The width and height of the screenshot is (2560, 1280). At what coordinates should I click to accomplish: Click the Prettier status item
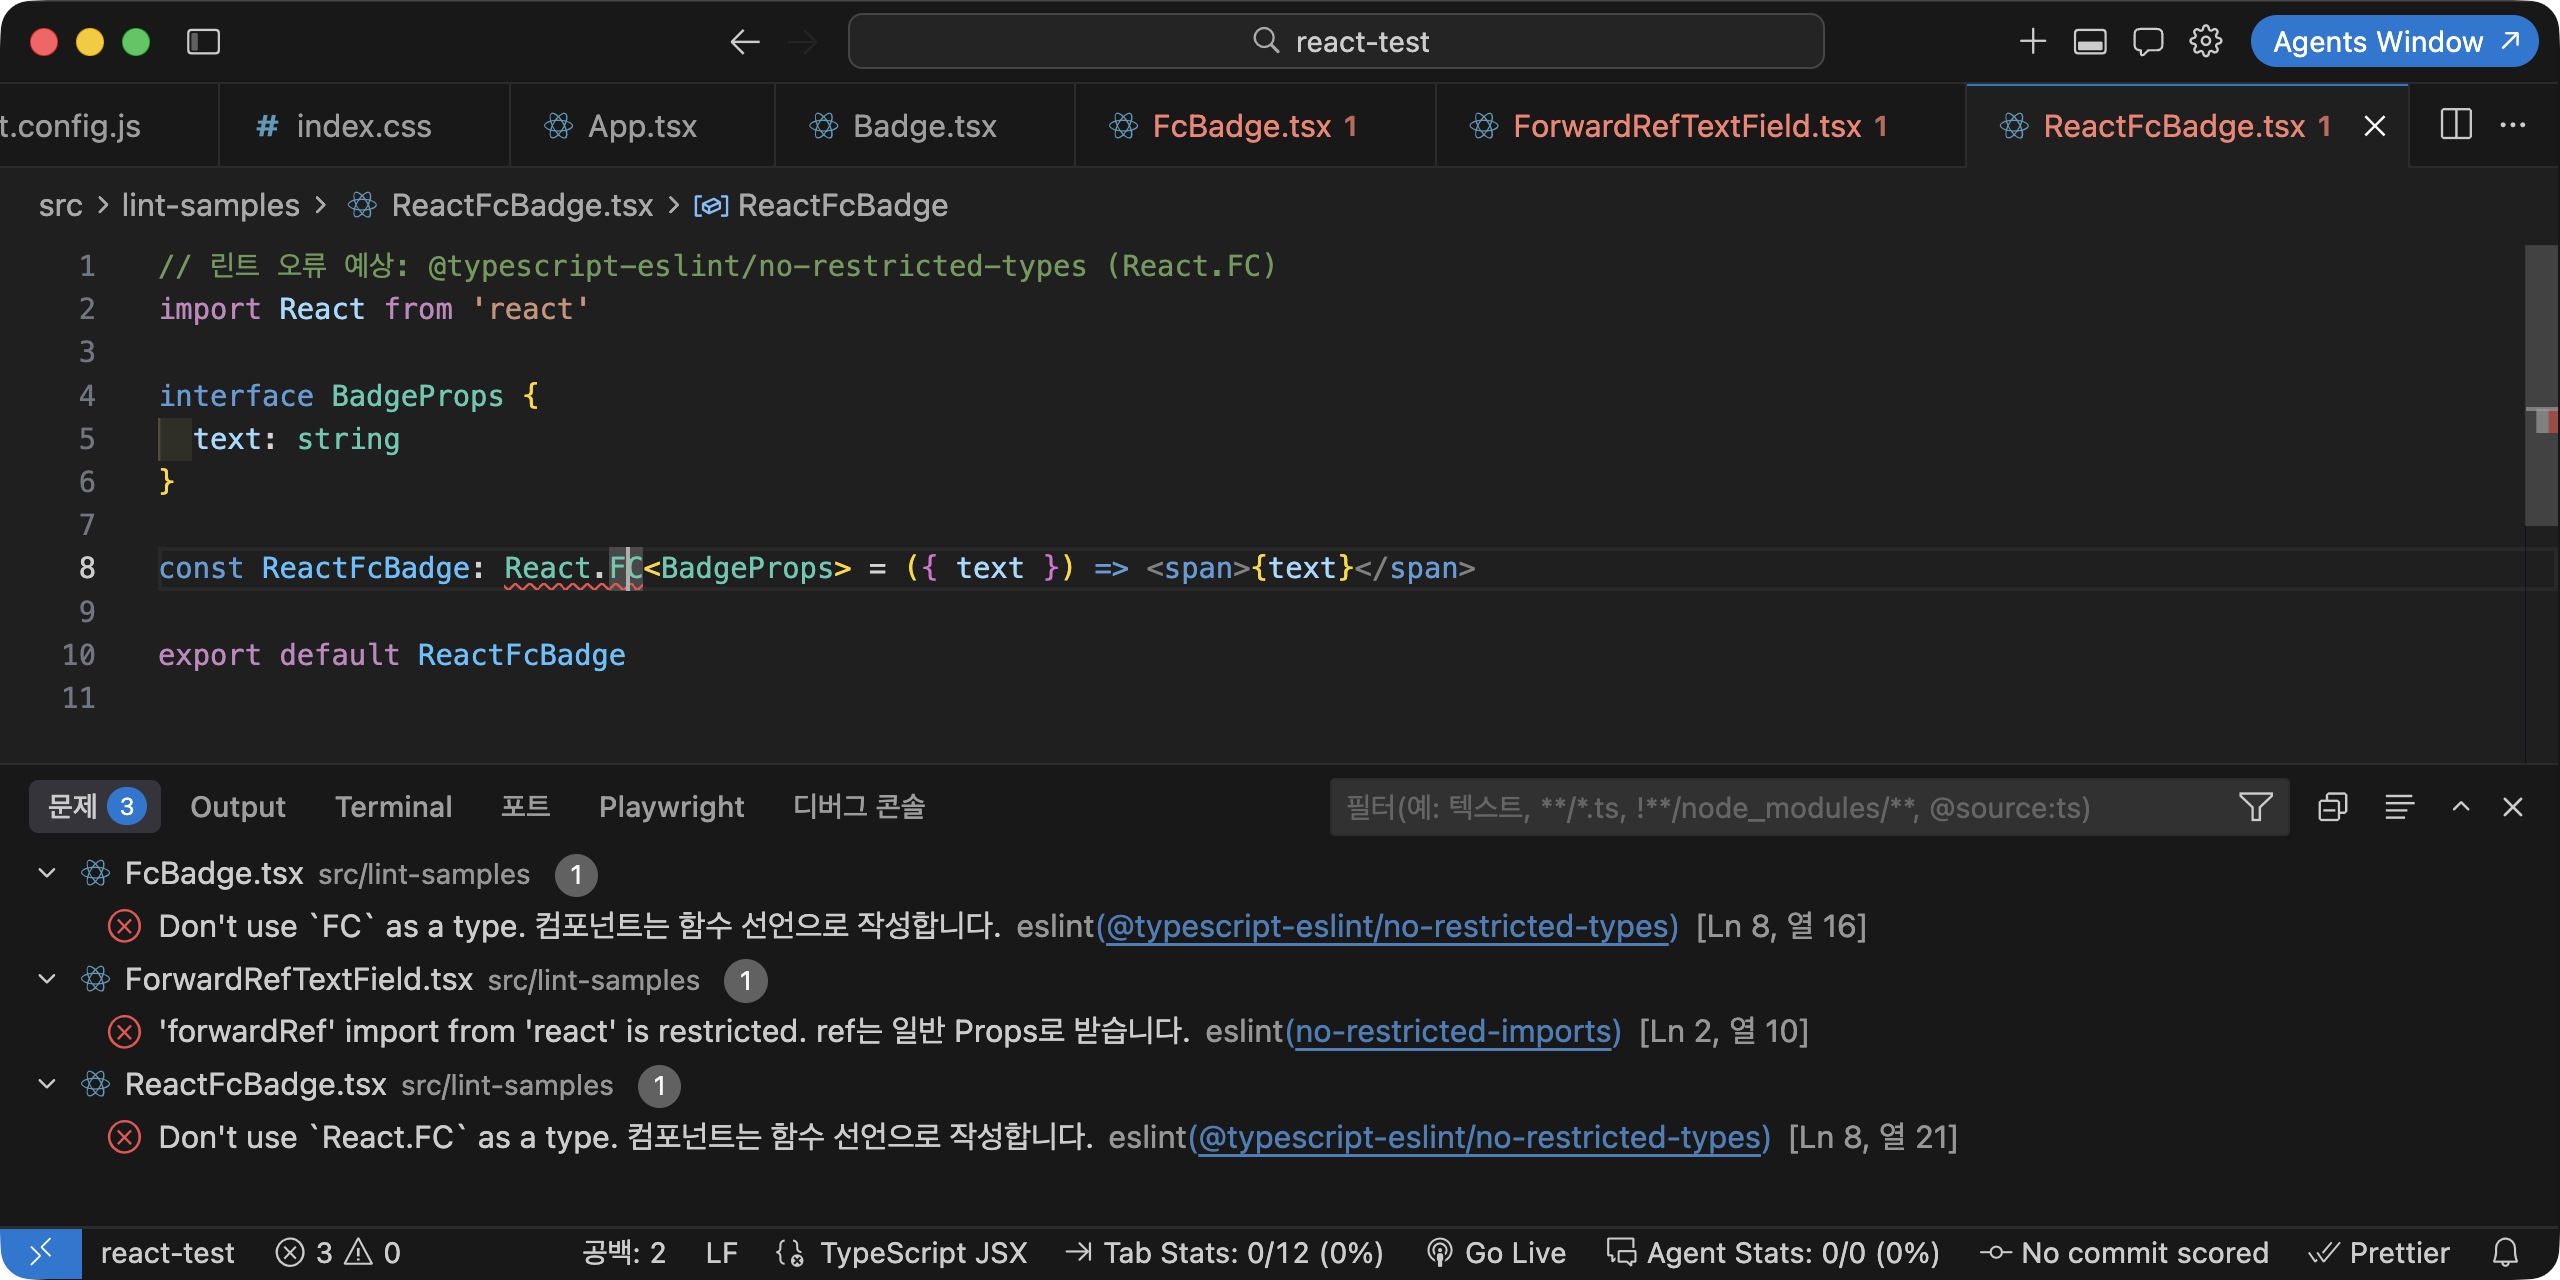click(x=2380, y=1253)
